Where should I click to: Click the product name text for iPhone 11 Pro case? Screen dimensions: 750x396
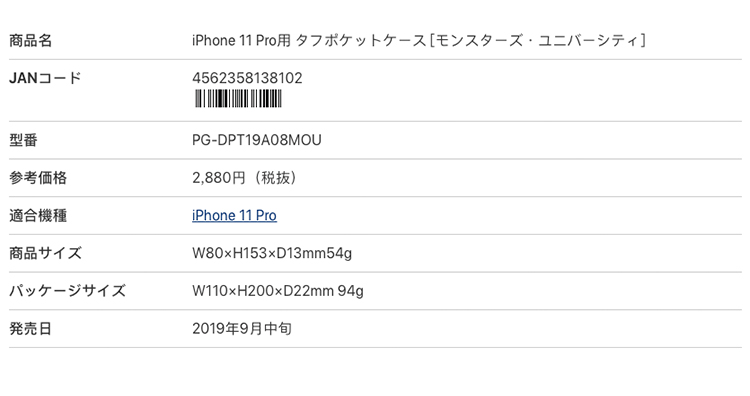(419, 41)
